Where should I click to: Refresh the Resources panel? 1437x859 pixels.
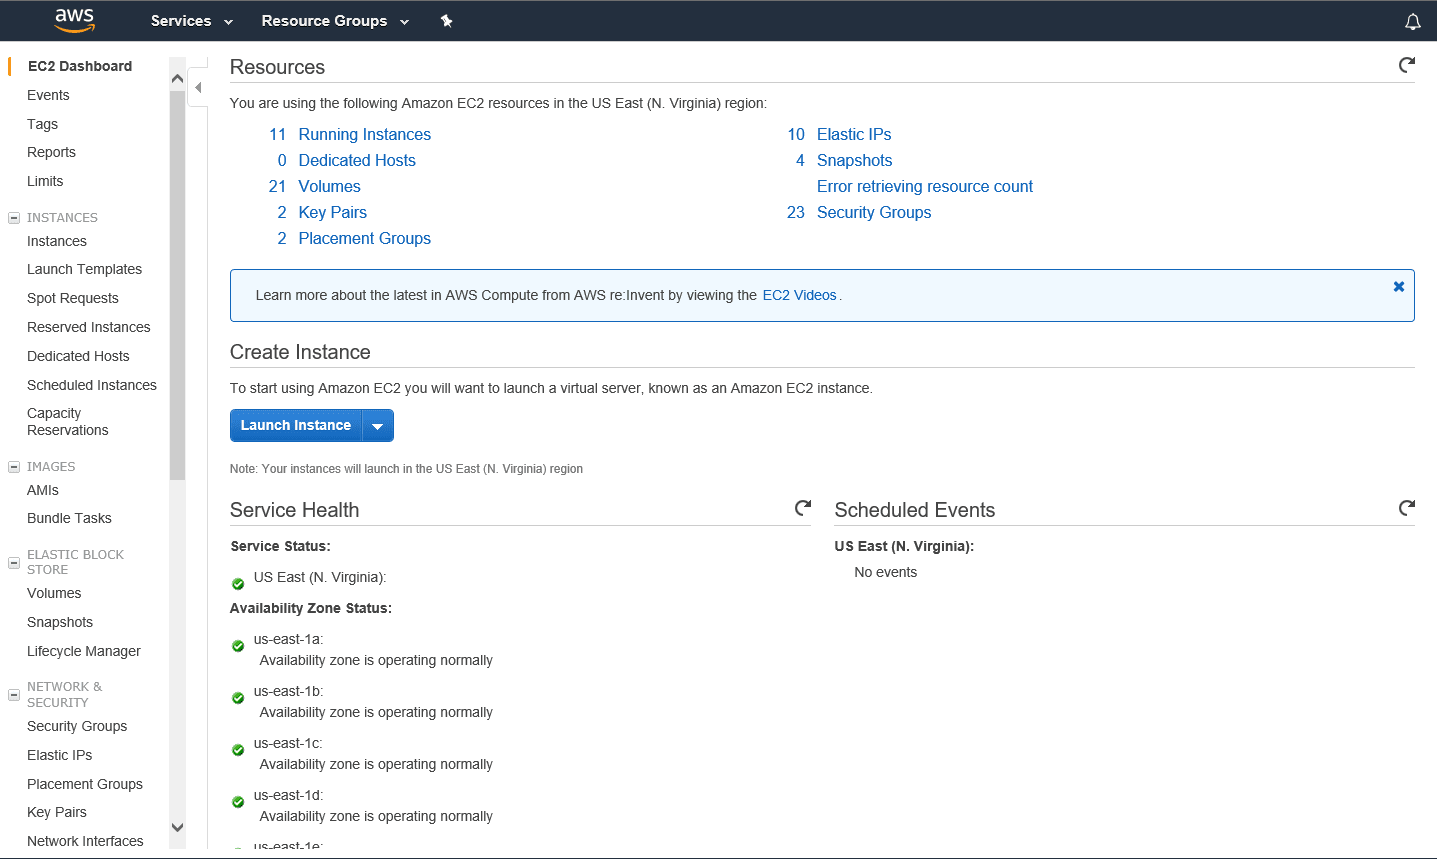pyautogui.click(x=1406, y=64)
